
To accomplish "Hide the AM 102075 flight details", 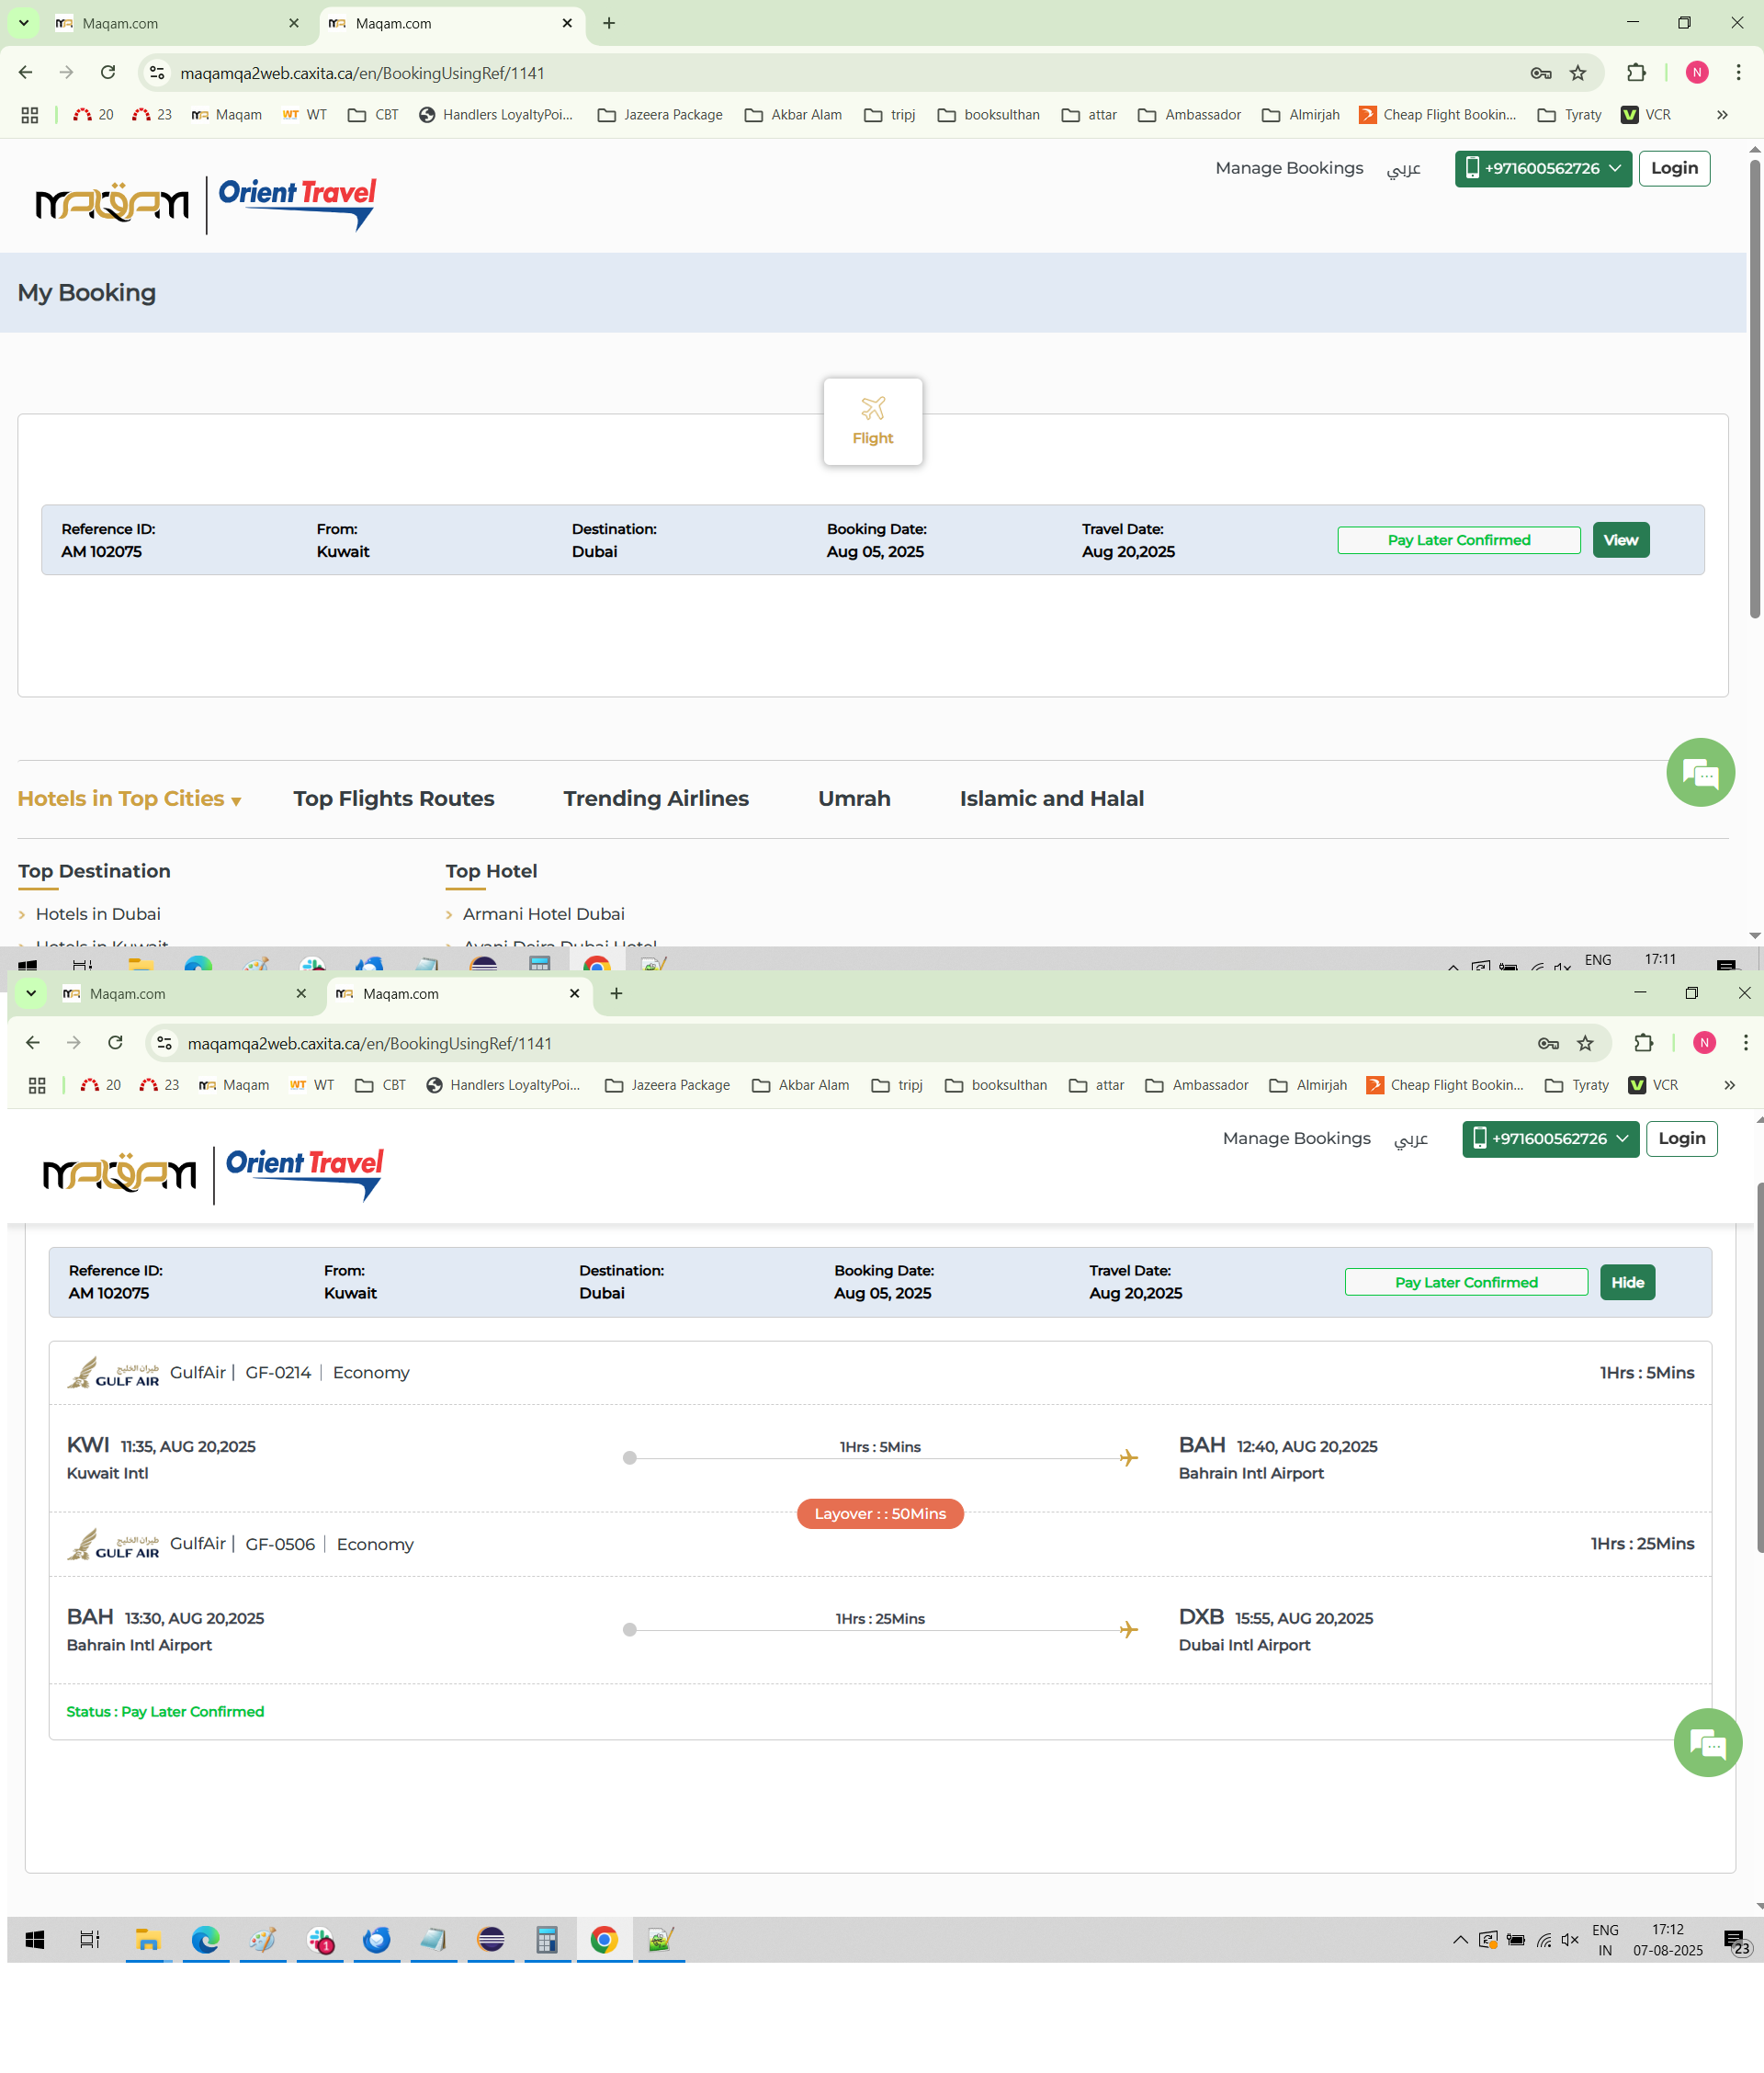I will pyautogui.click(x=1626, y=1282).
